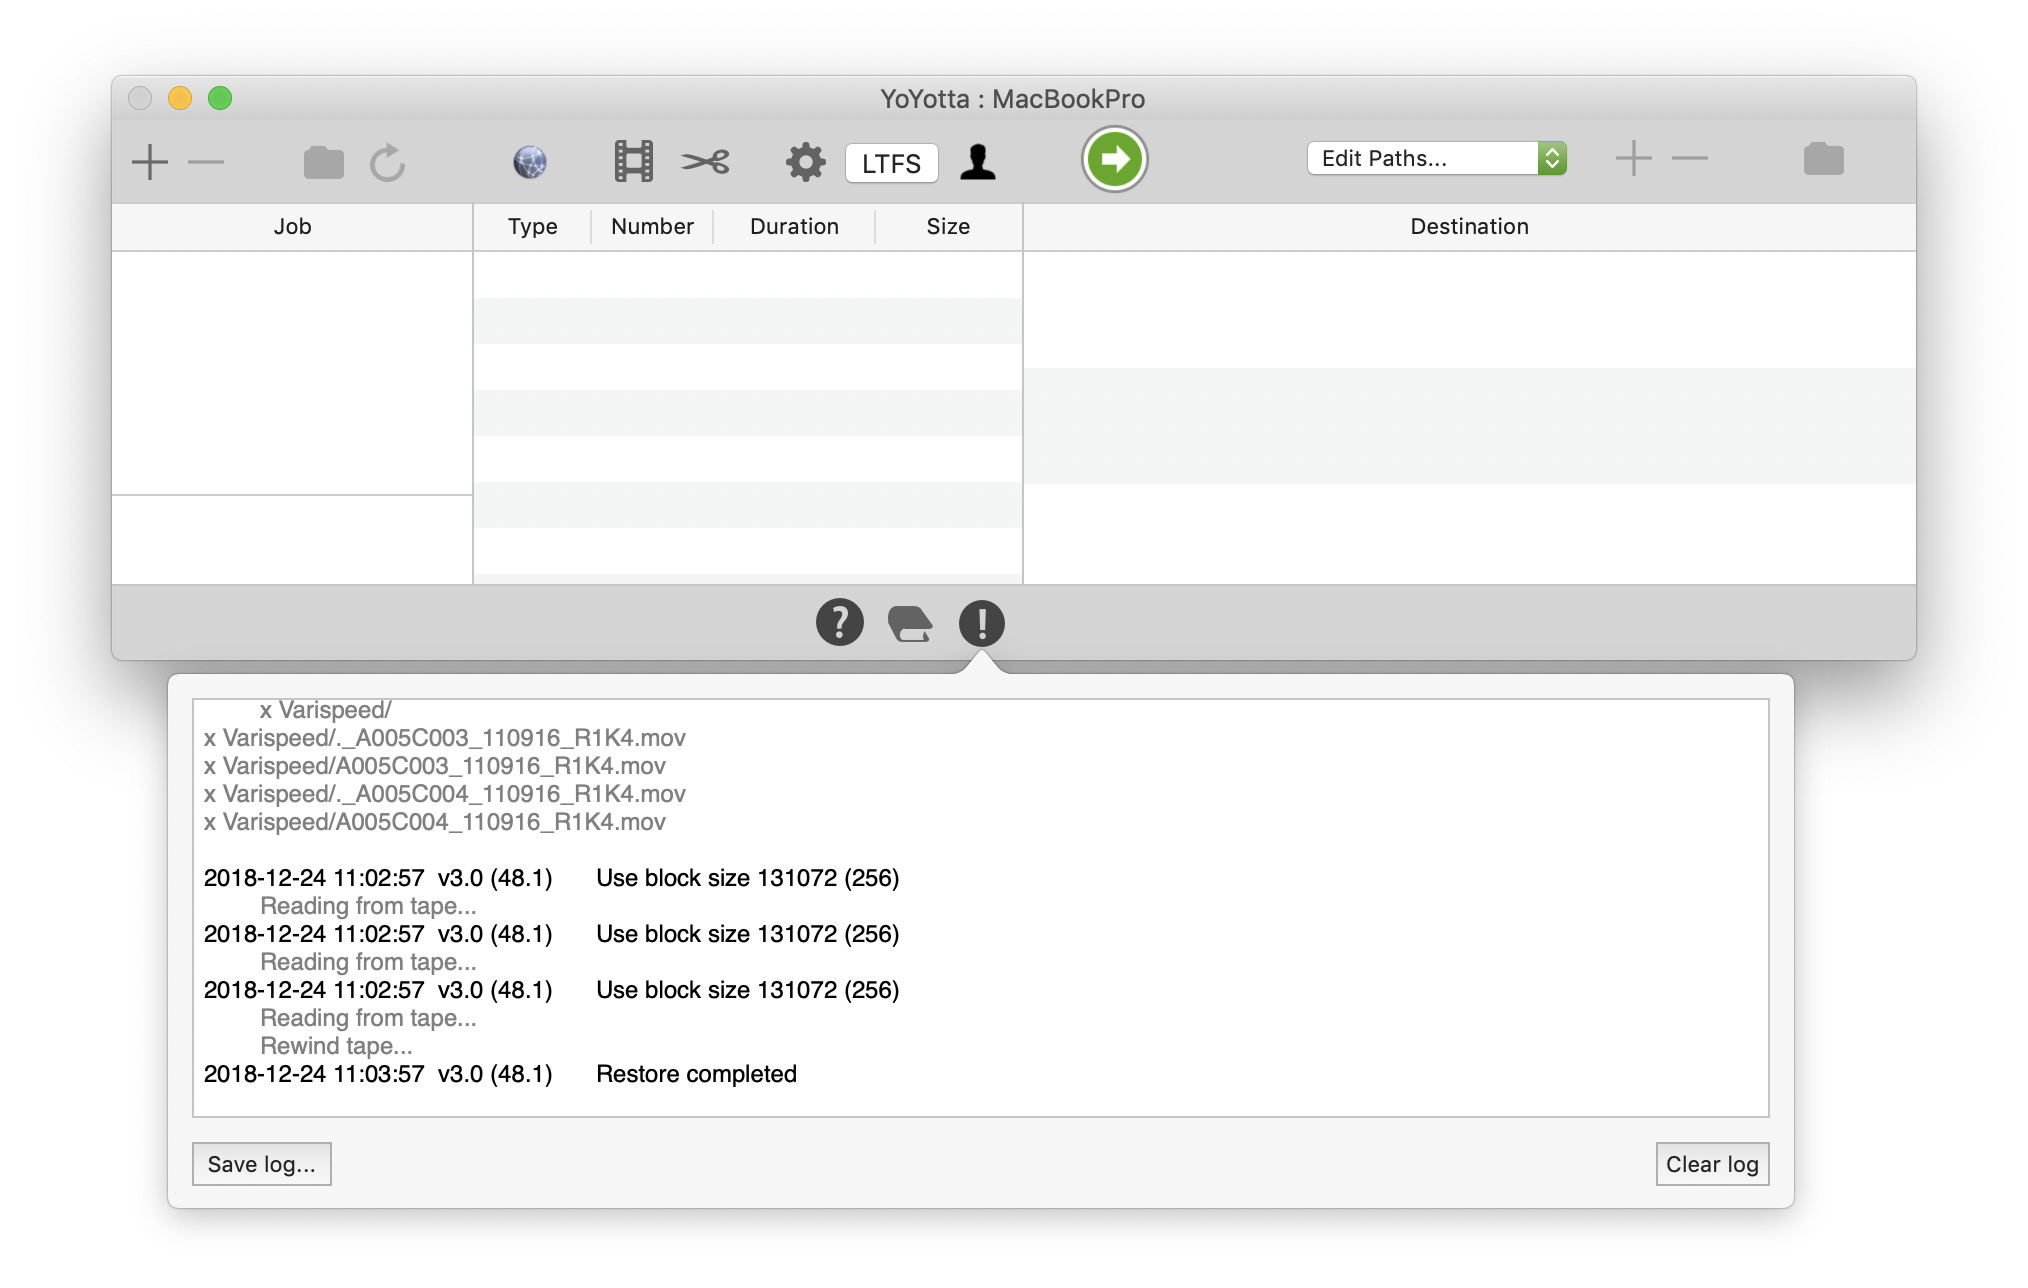Viewport: 2028px width, 1288px height.
Task: Minimize the YoYotta window with yellow button
Action: pyautogui.click(x=180, y=98)
